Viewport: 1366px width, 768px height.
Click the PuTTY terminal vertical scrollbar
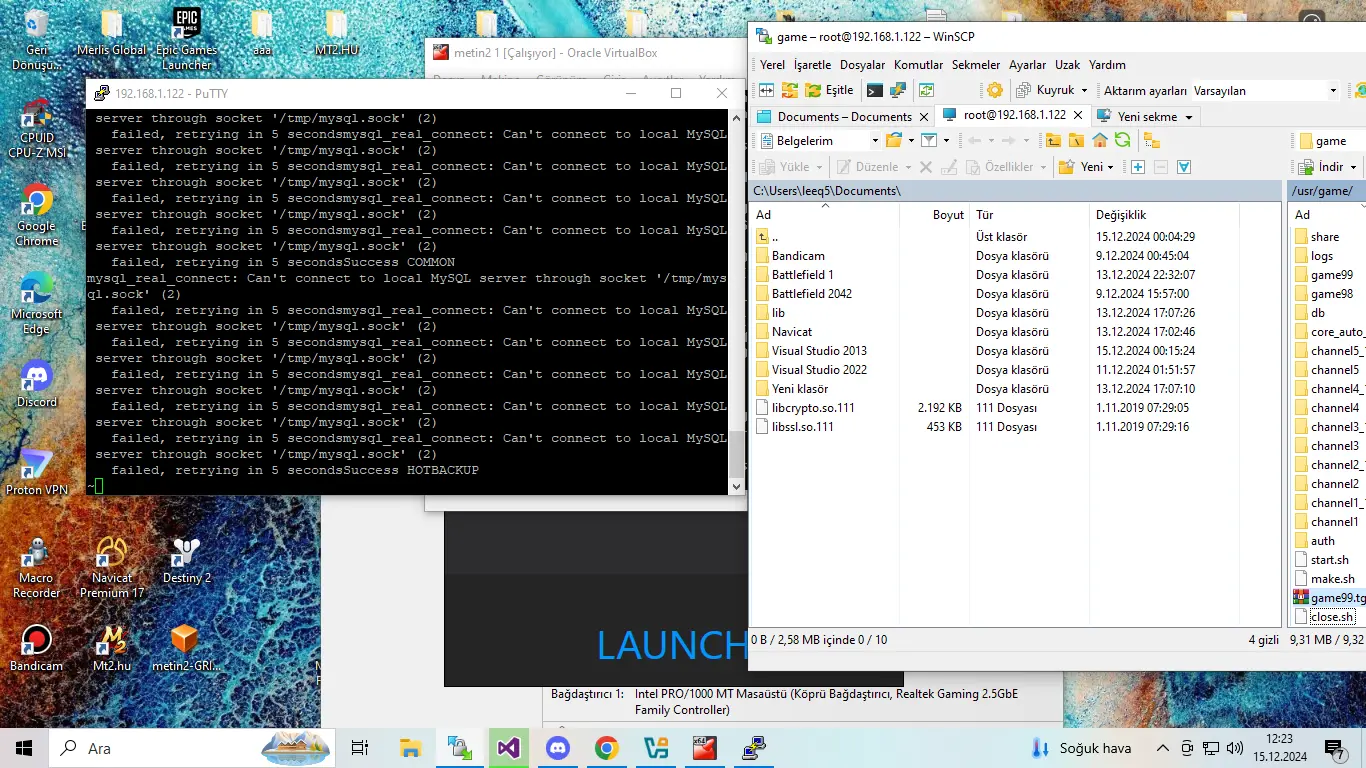(737, 300)
